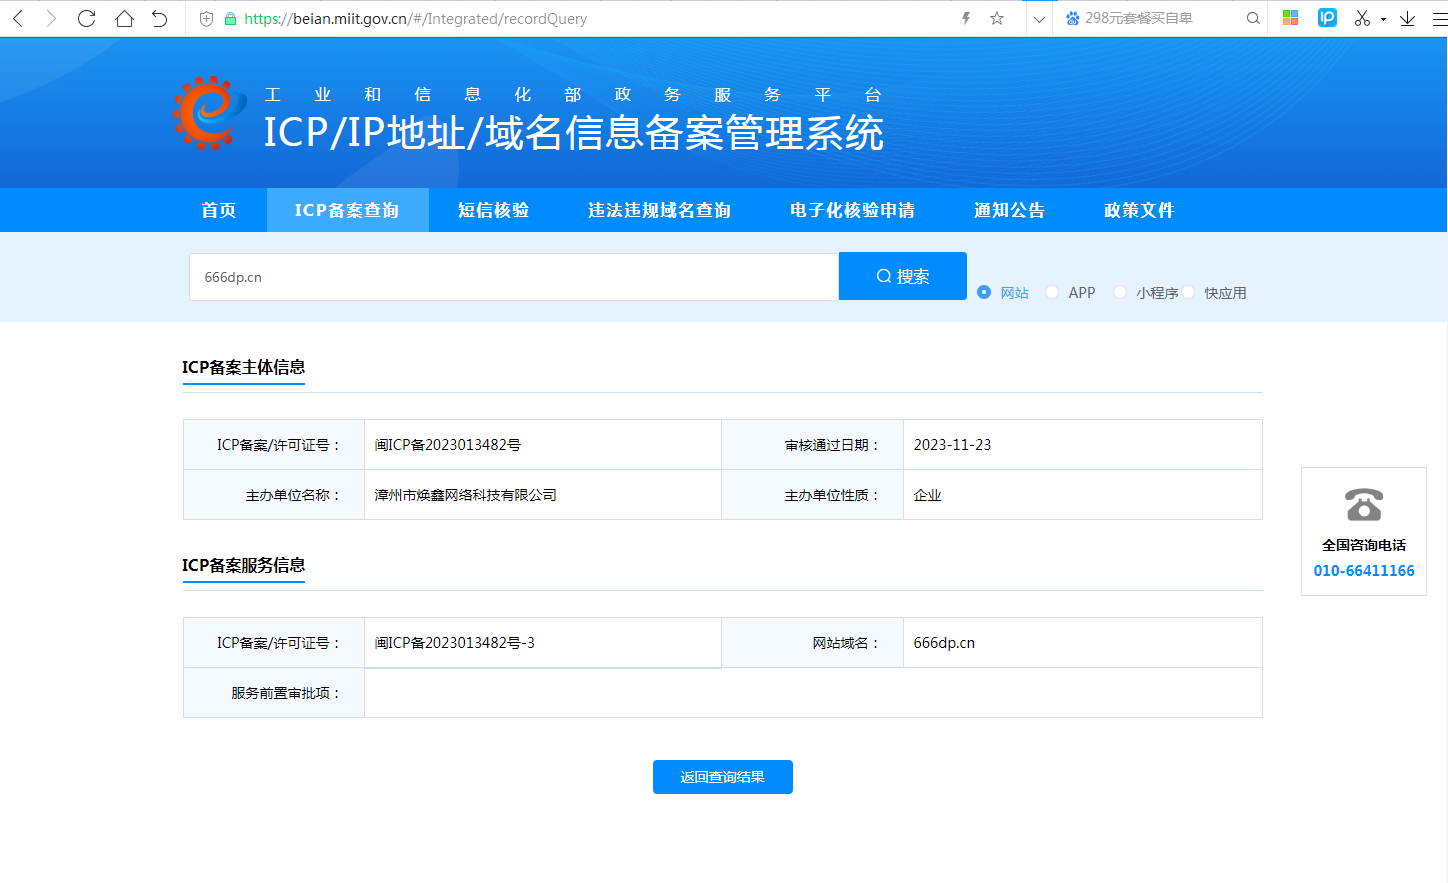
Task: Click the 主办单位名称 label
Action: (293, 495)
